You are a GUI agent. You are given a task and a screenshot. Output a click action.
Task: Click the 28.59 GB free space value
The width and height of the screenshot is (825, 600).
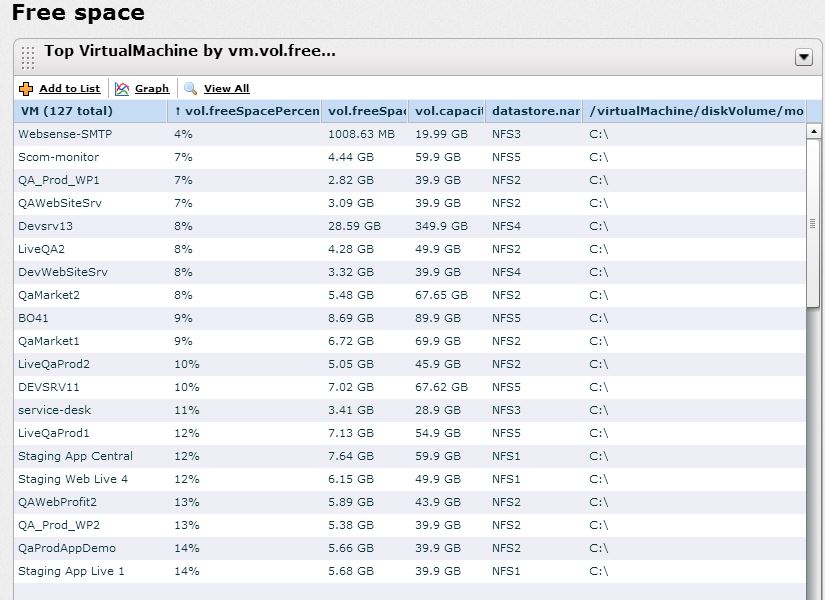[x=354, y=226]
